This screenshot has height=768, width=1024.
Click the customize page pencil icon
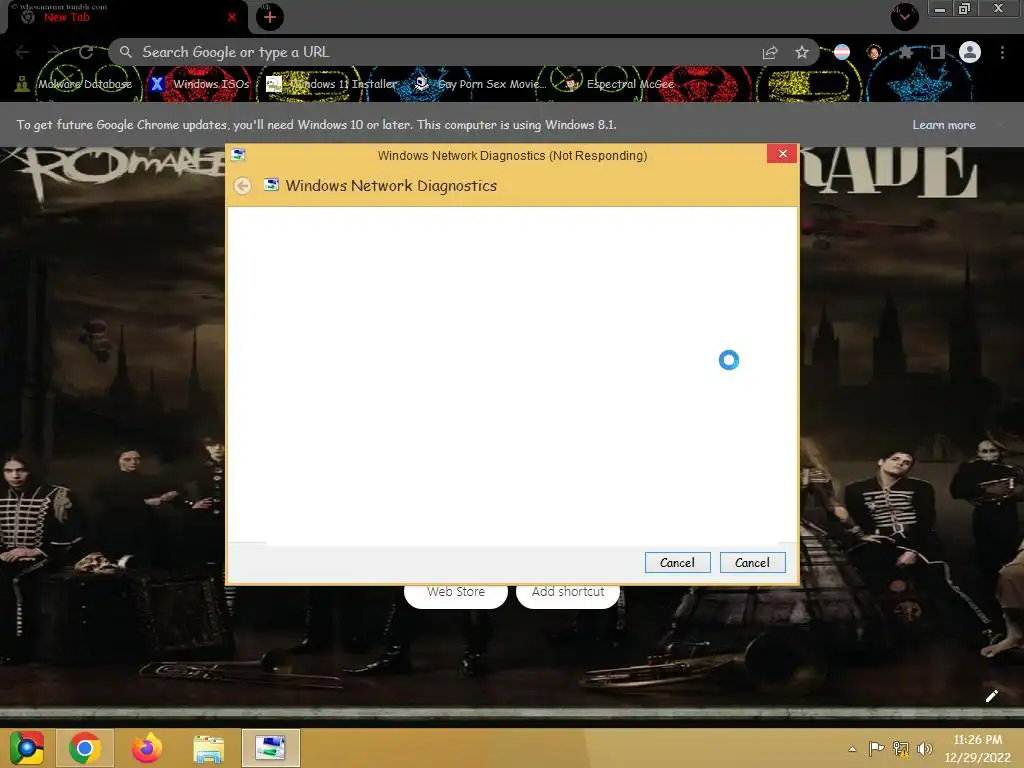point(991,696)
